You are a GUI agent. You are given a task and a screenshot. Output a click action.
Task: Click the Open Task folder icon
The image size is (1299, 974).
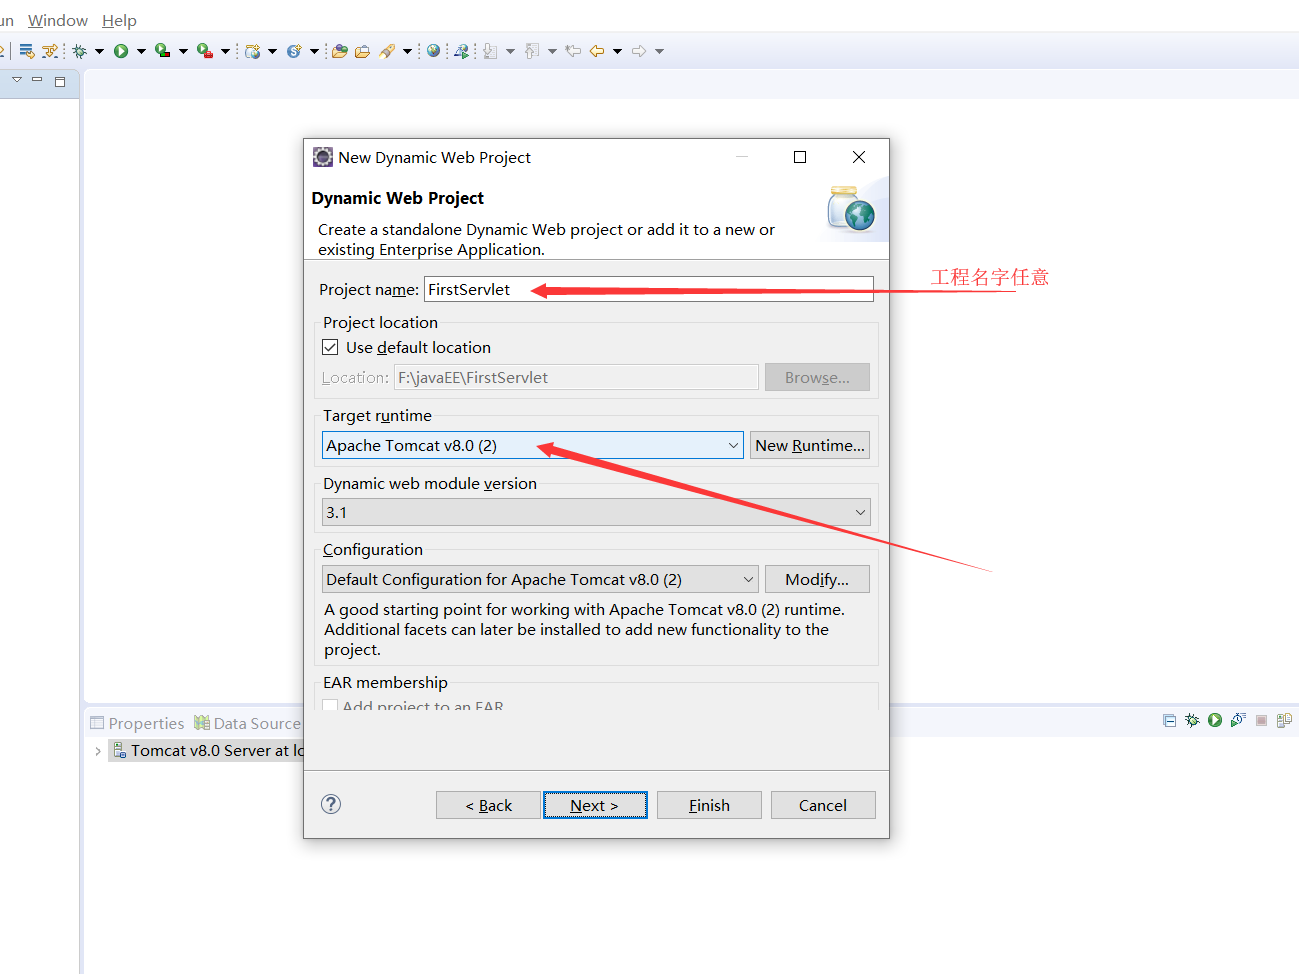[362, 51]
